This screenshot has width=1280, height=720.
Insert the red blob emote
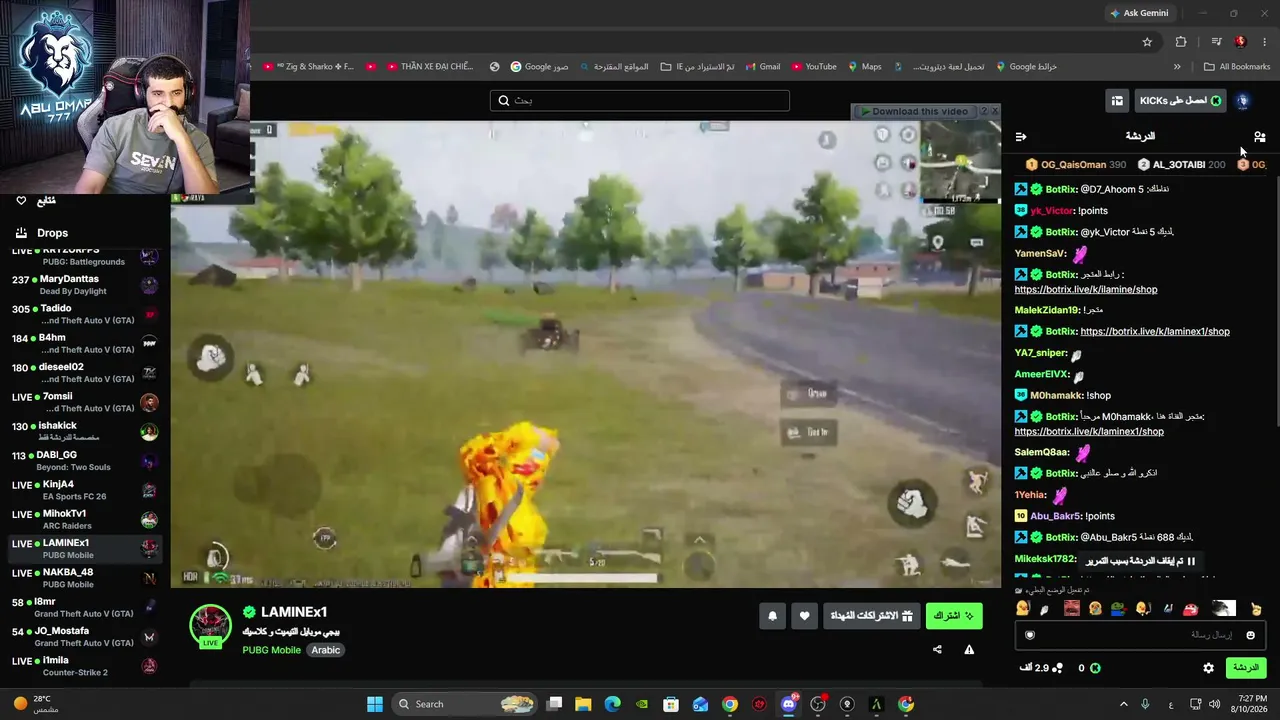coord(1190,608)
